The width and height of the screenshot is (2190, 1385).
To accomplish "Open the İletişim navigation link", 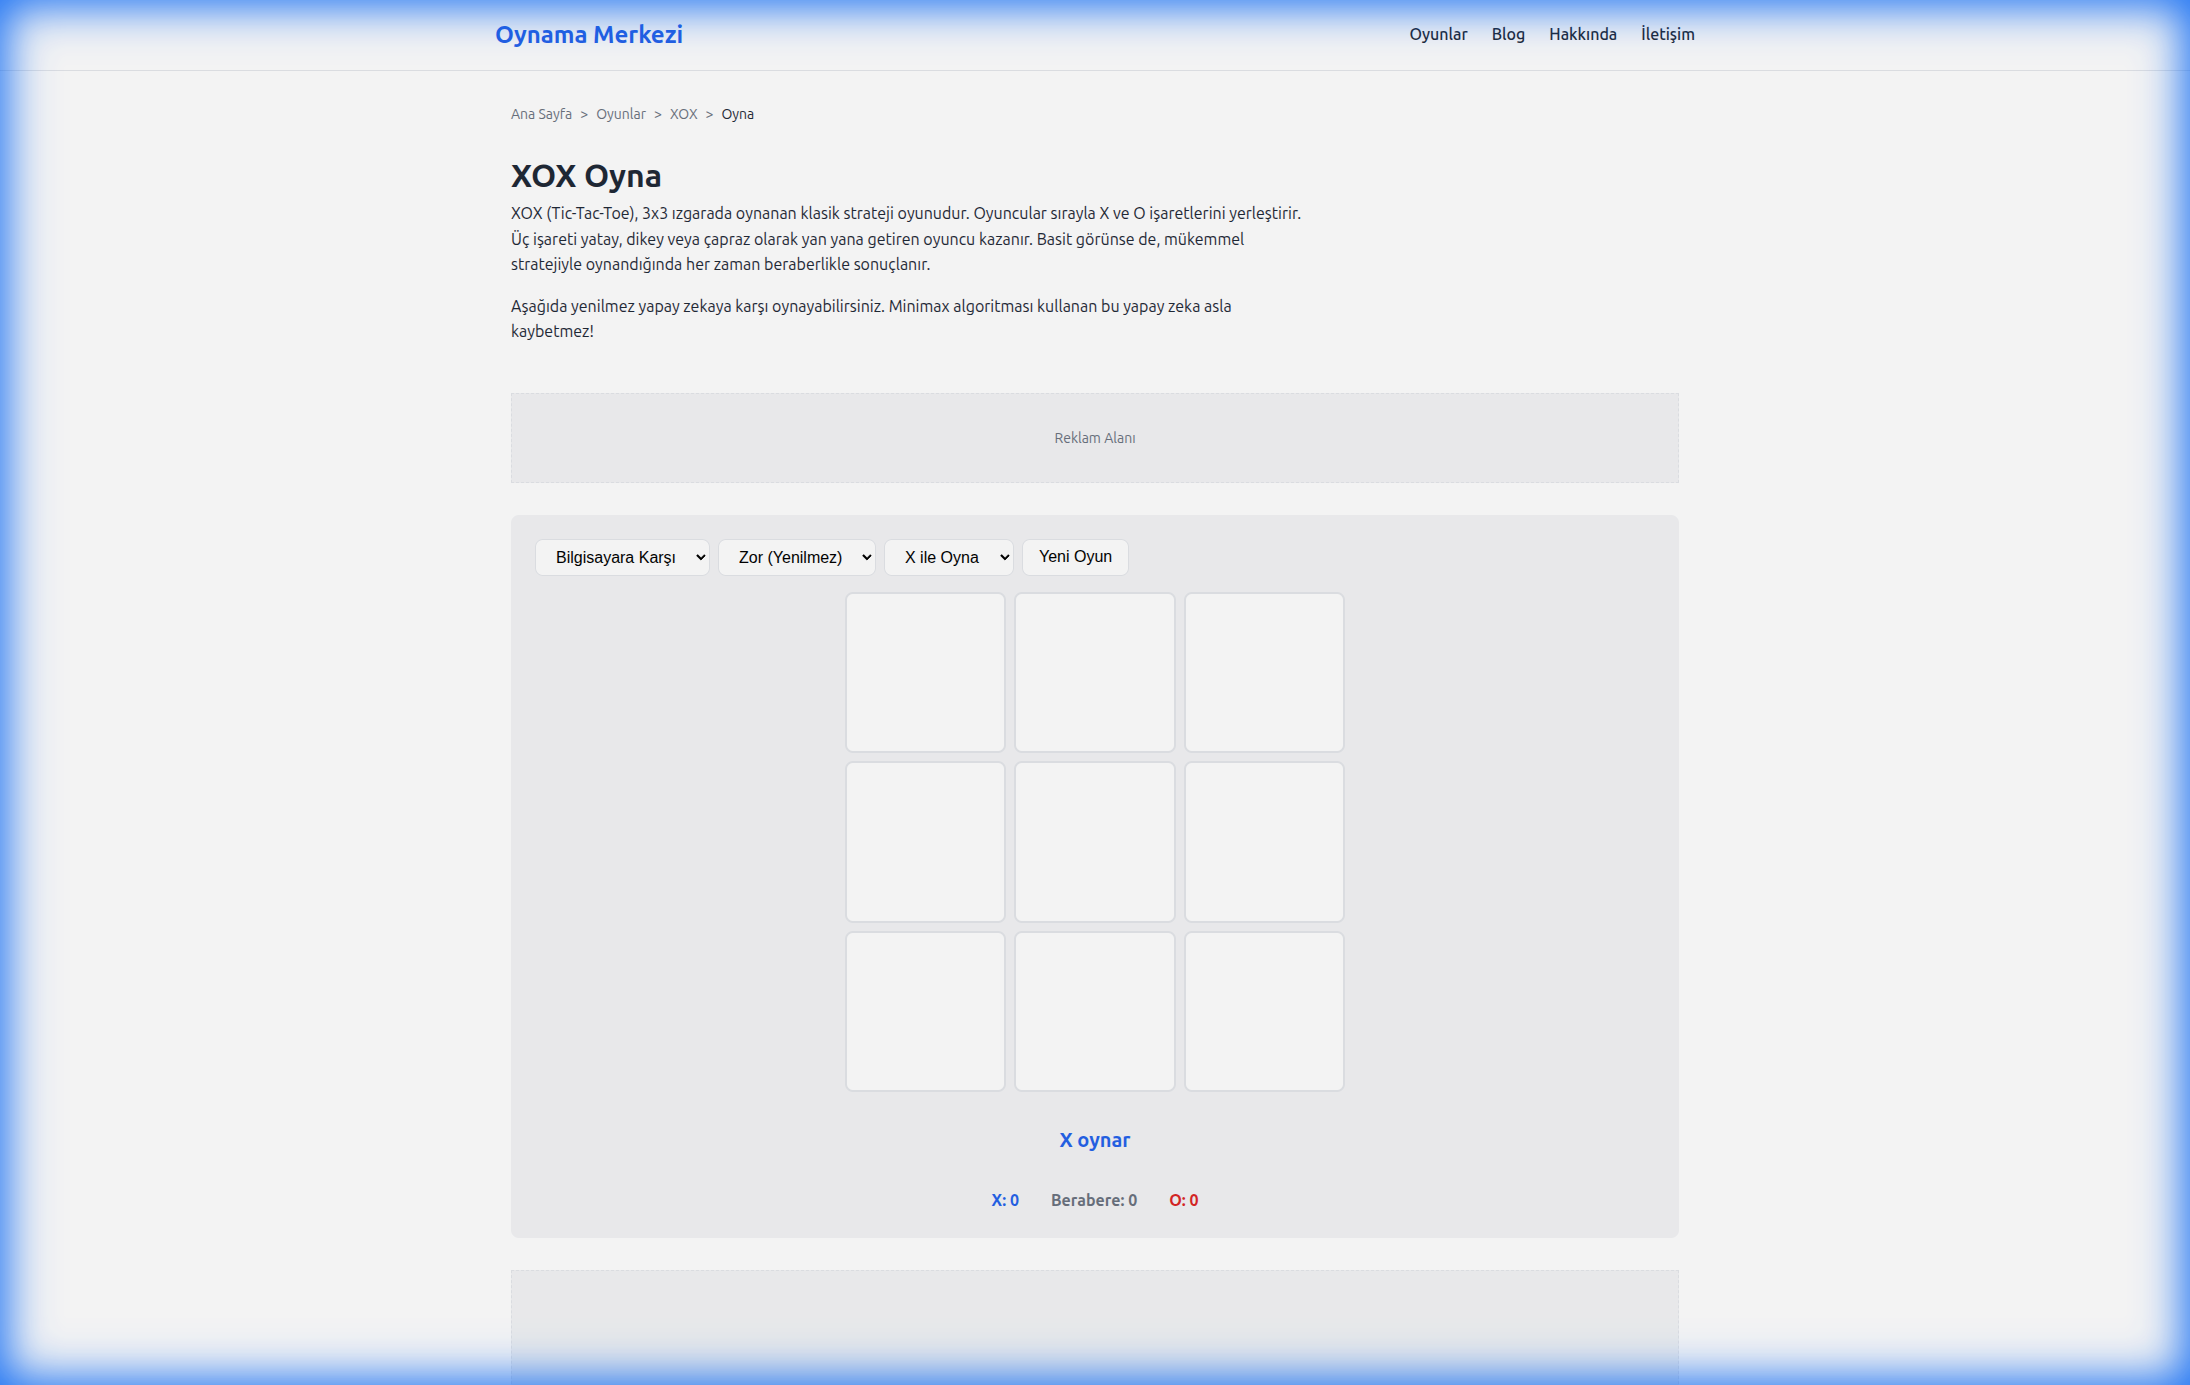I will (1667, 34).
